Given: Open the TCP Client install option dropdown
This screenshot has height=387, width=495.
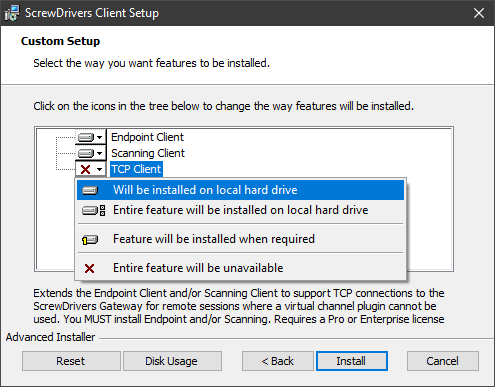Looking at the screenshot, I should click(x=91, y=169).
